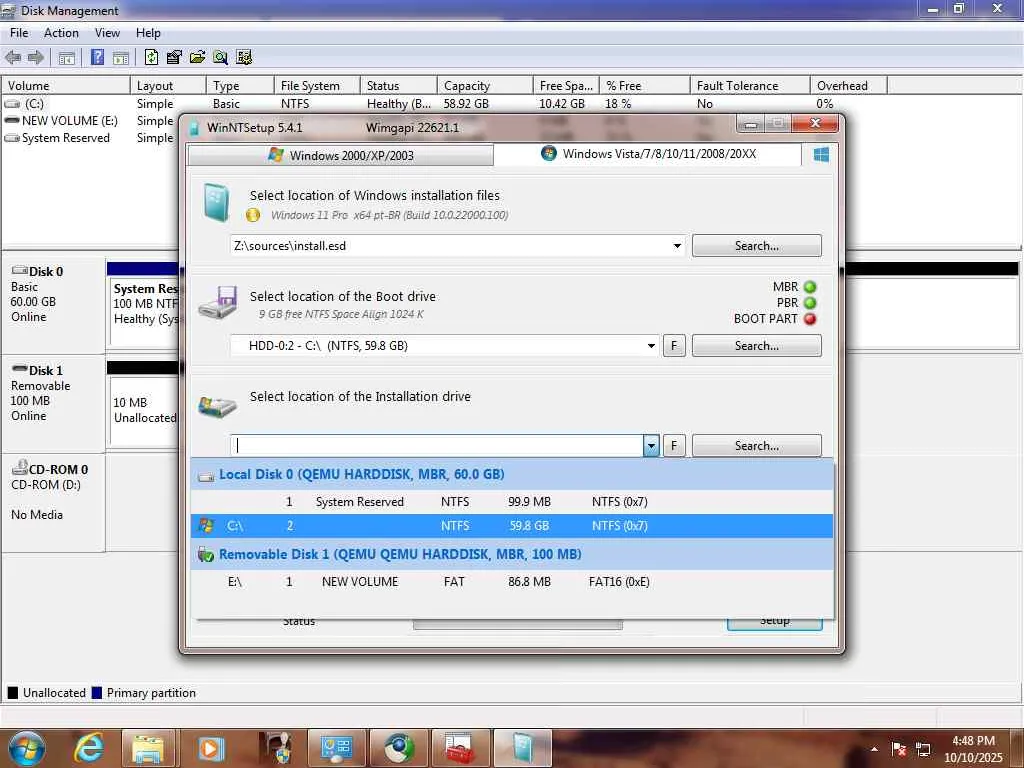The width and height of the screenshot is (1024, 768).
Task: Click the BOOT PART red status indicator
Action: point(810,319)
